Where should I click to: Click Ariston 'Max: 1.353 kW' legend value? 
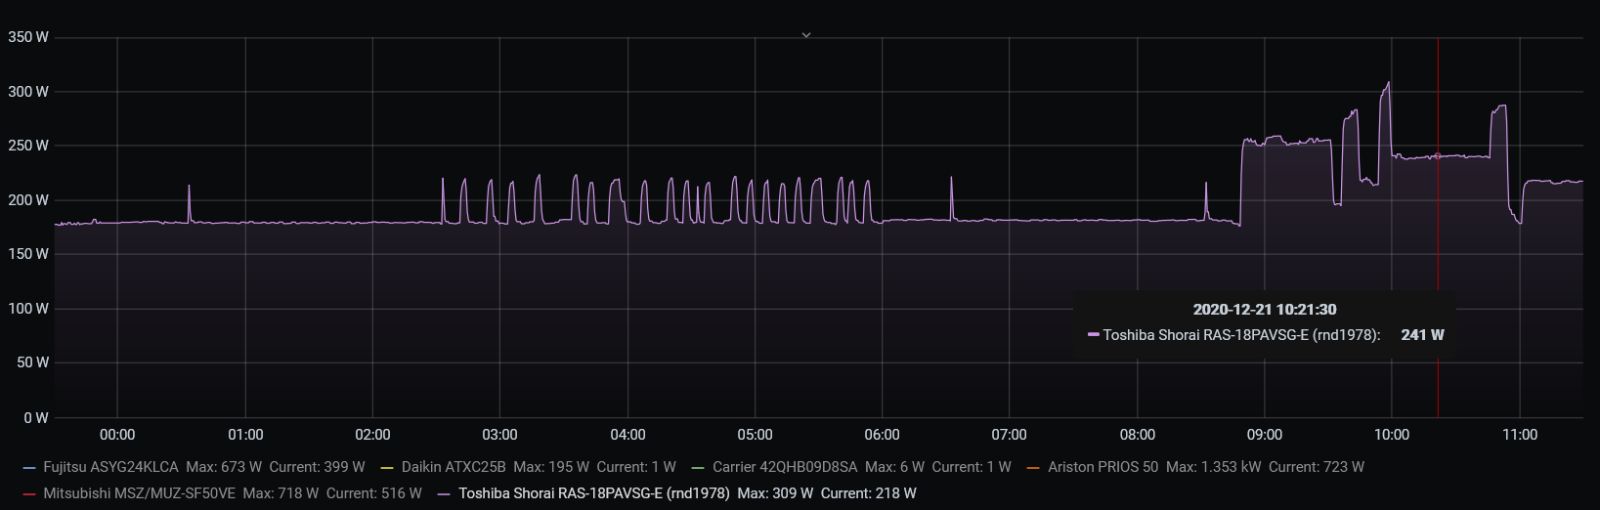click(x=1213, y=467)
